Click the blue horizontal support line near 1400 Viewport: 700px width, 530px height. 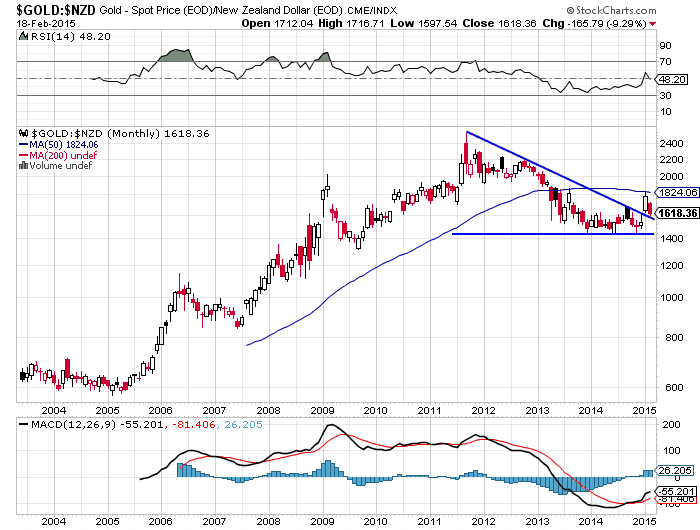550,234
